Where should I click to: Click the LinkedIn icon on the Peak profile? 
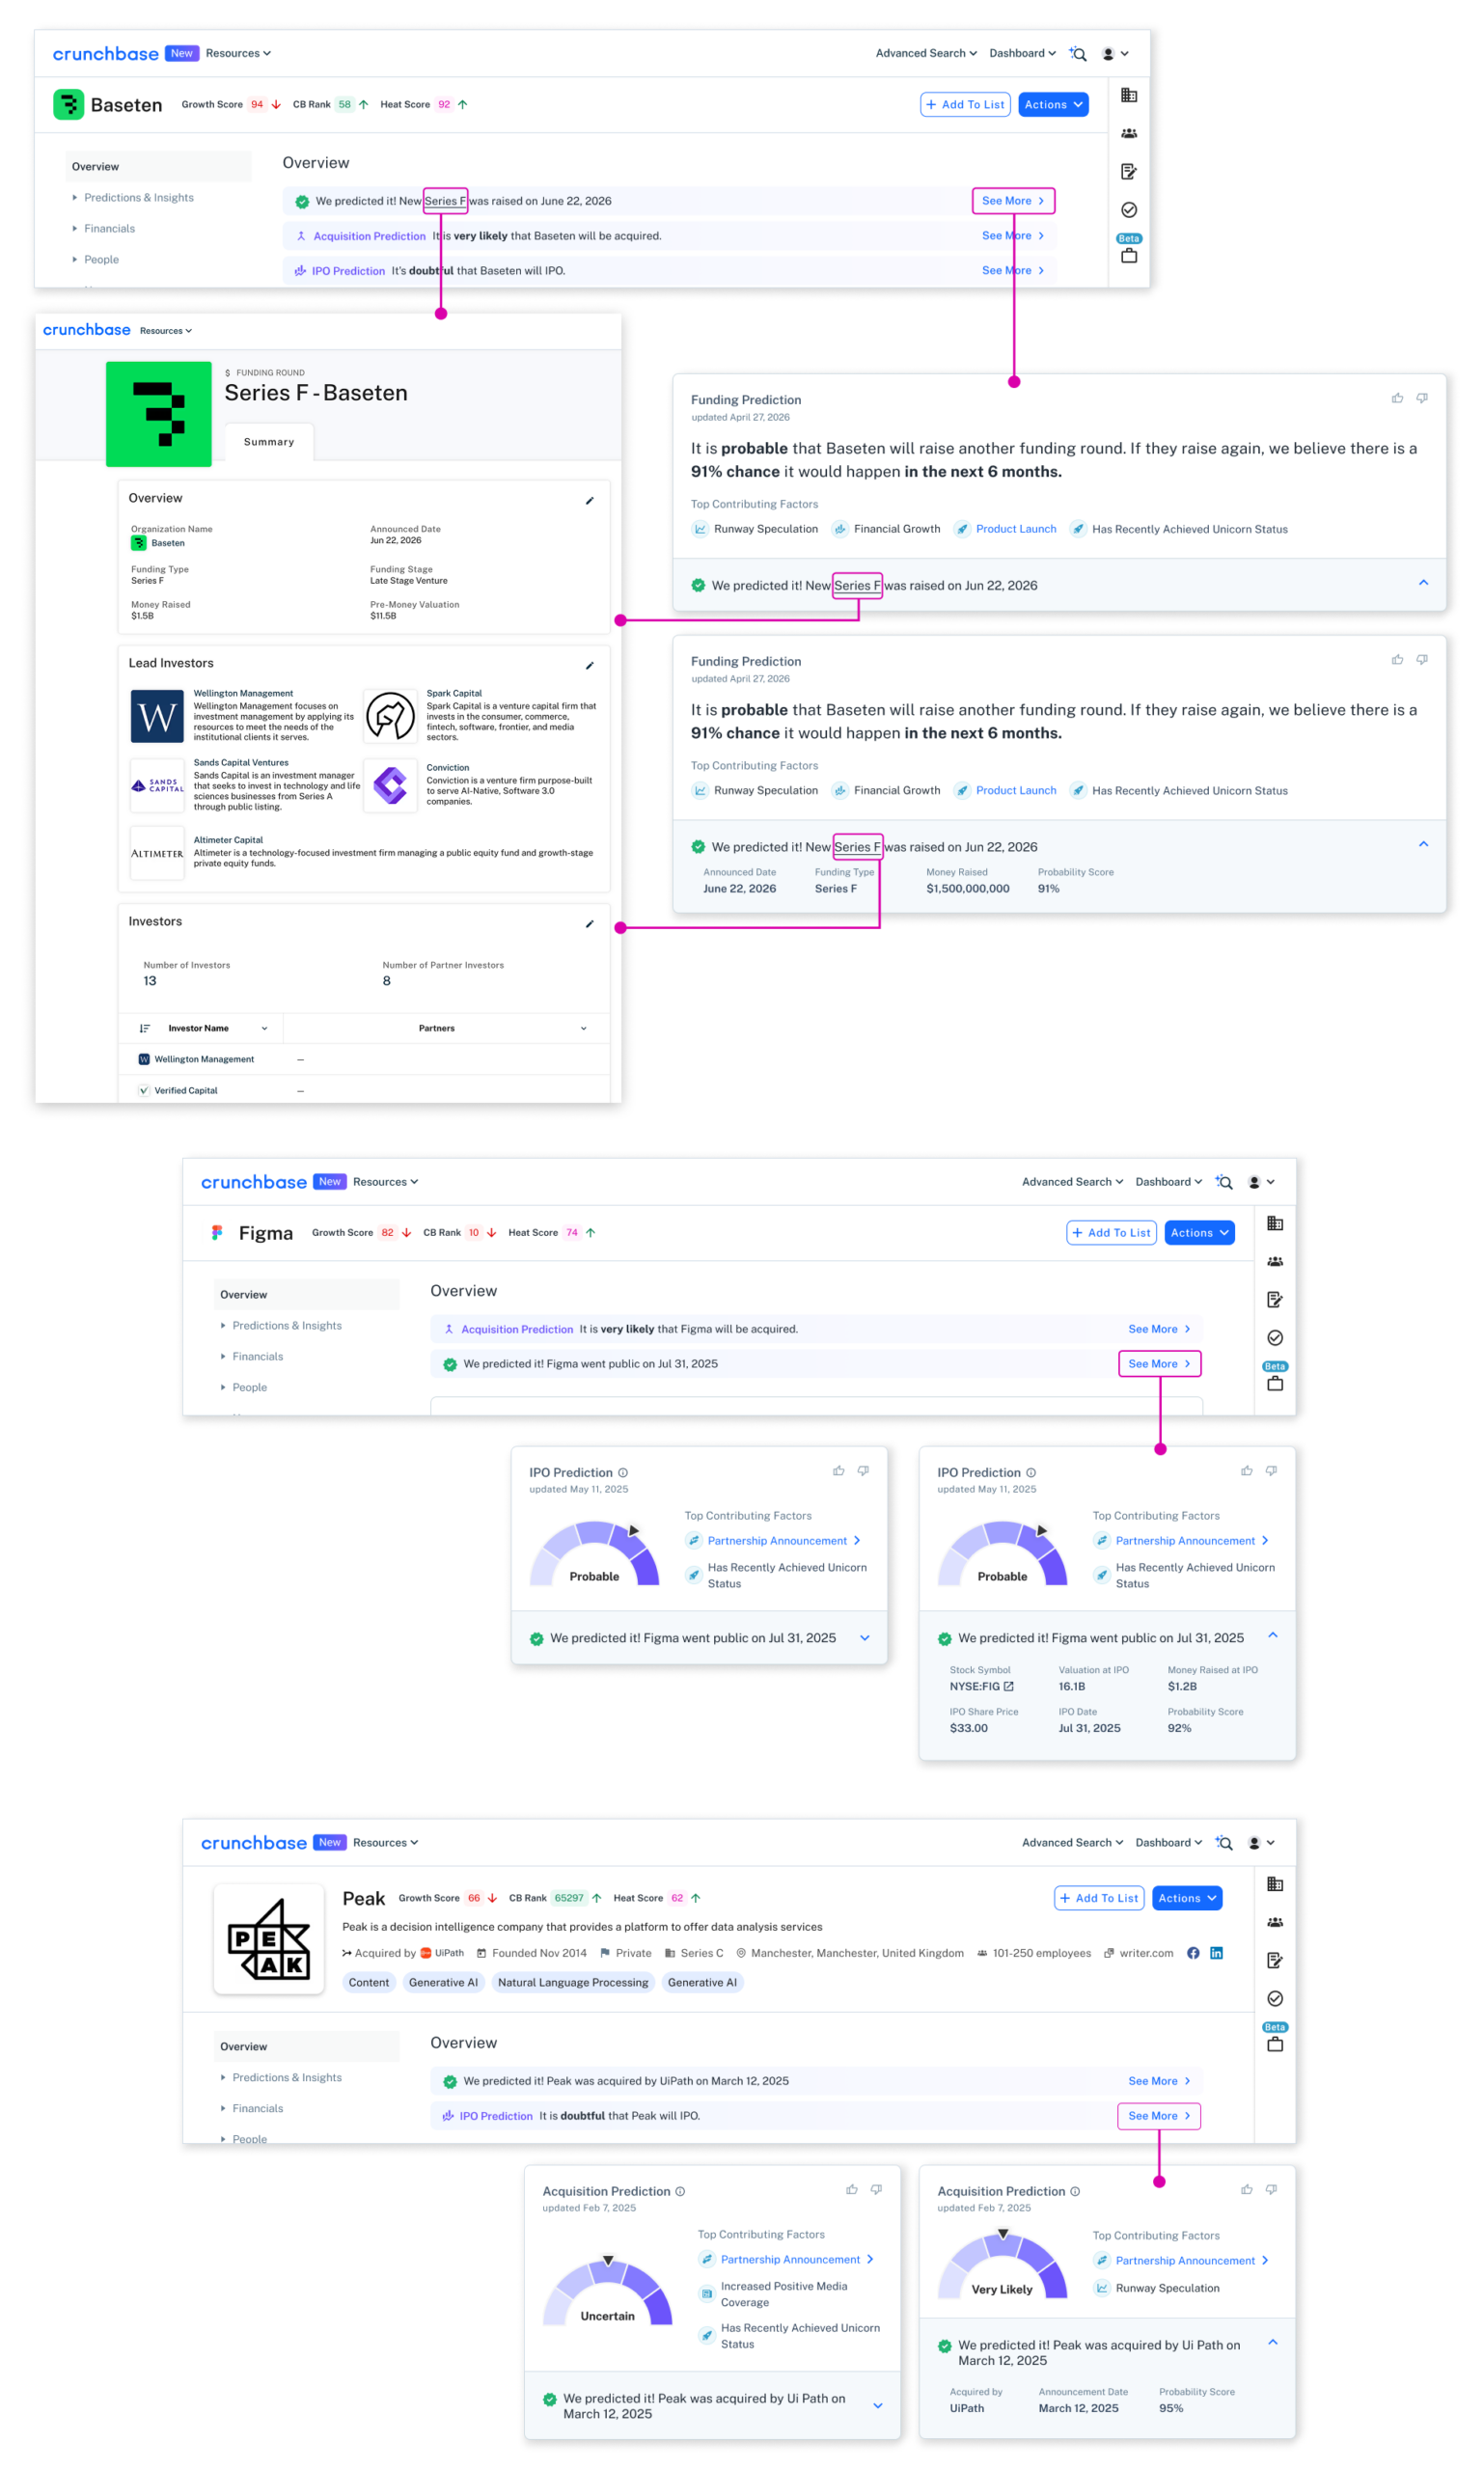pos(1217,1953)
